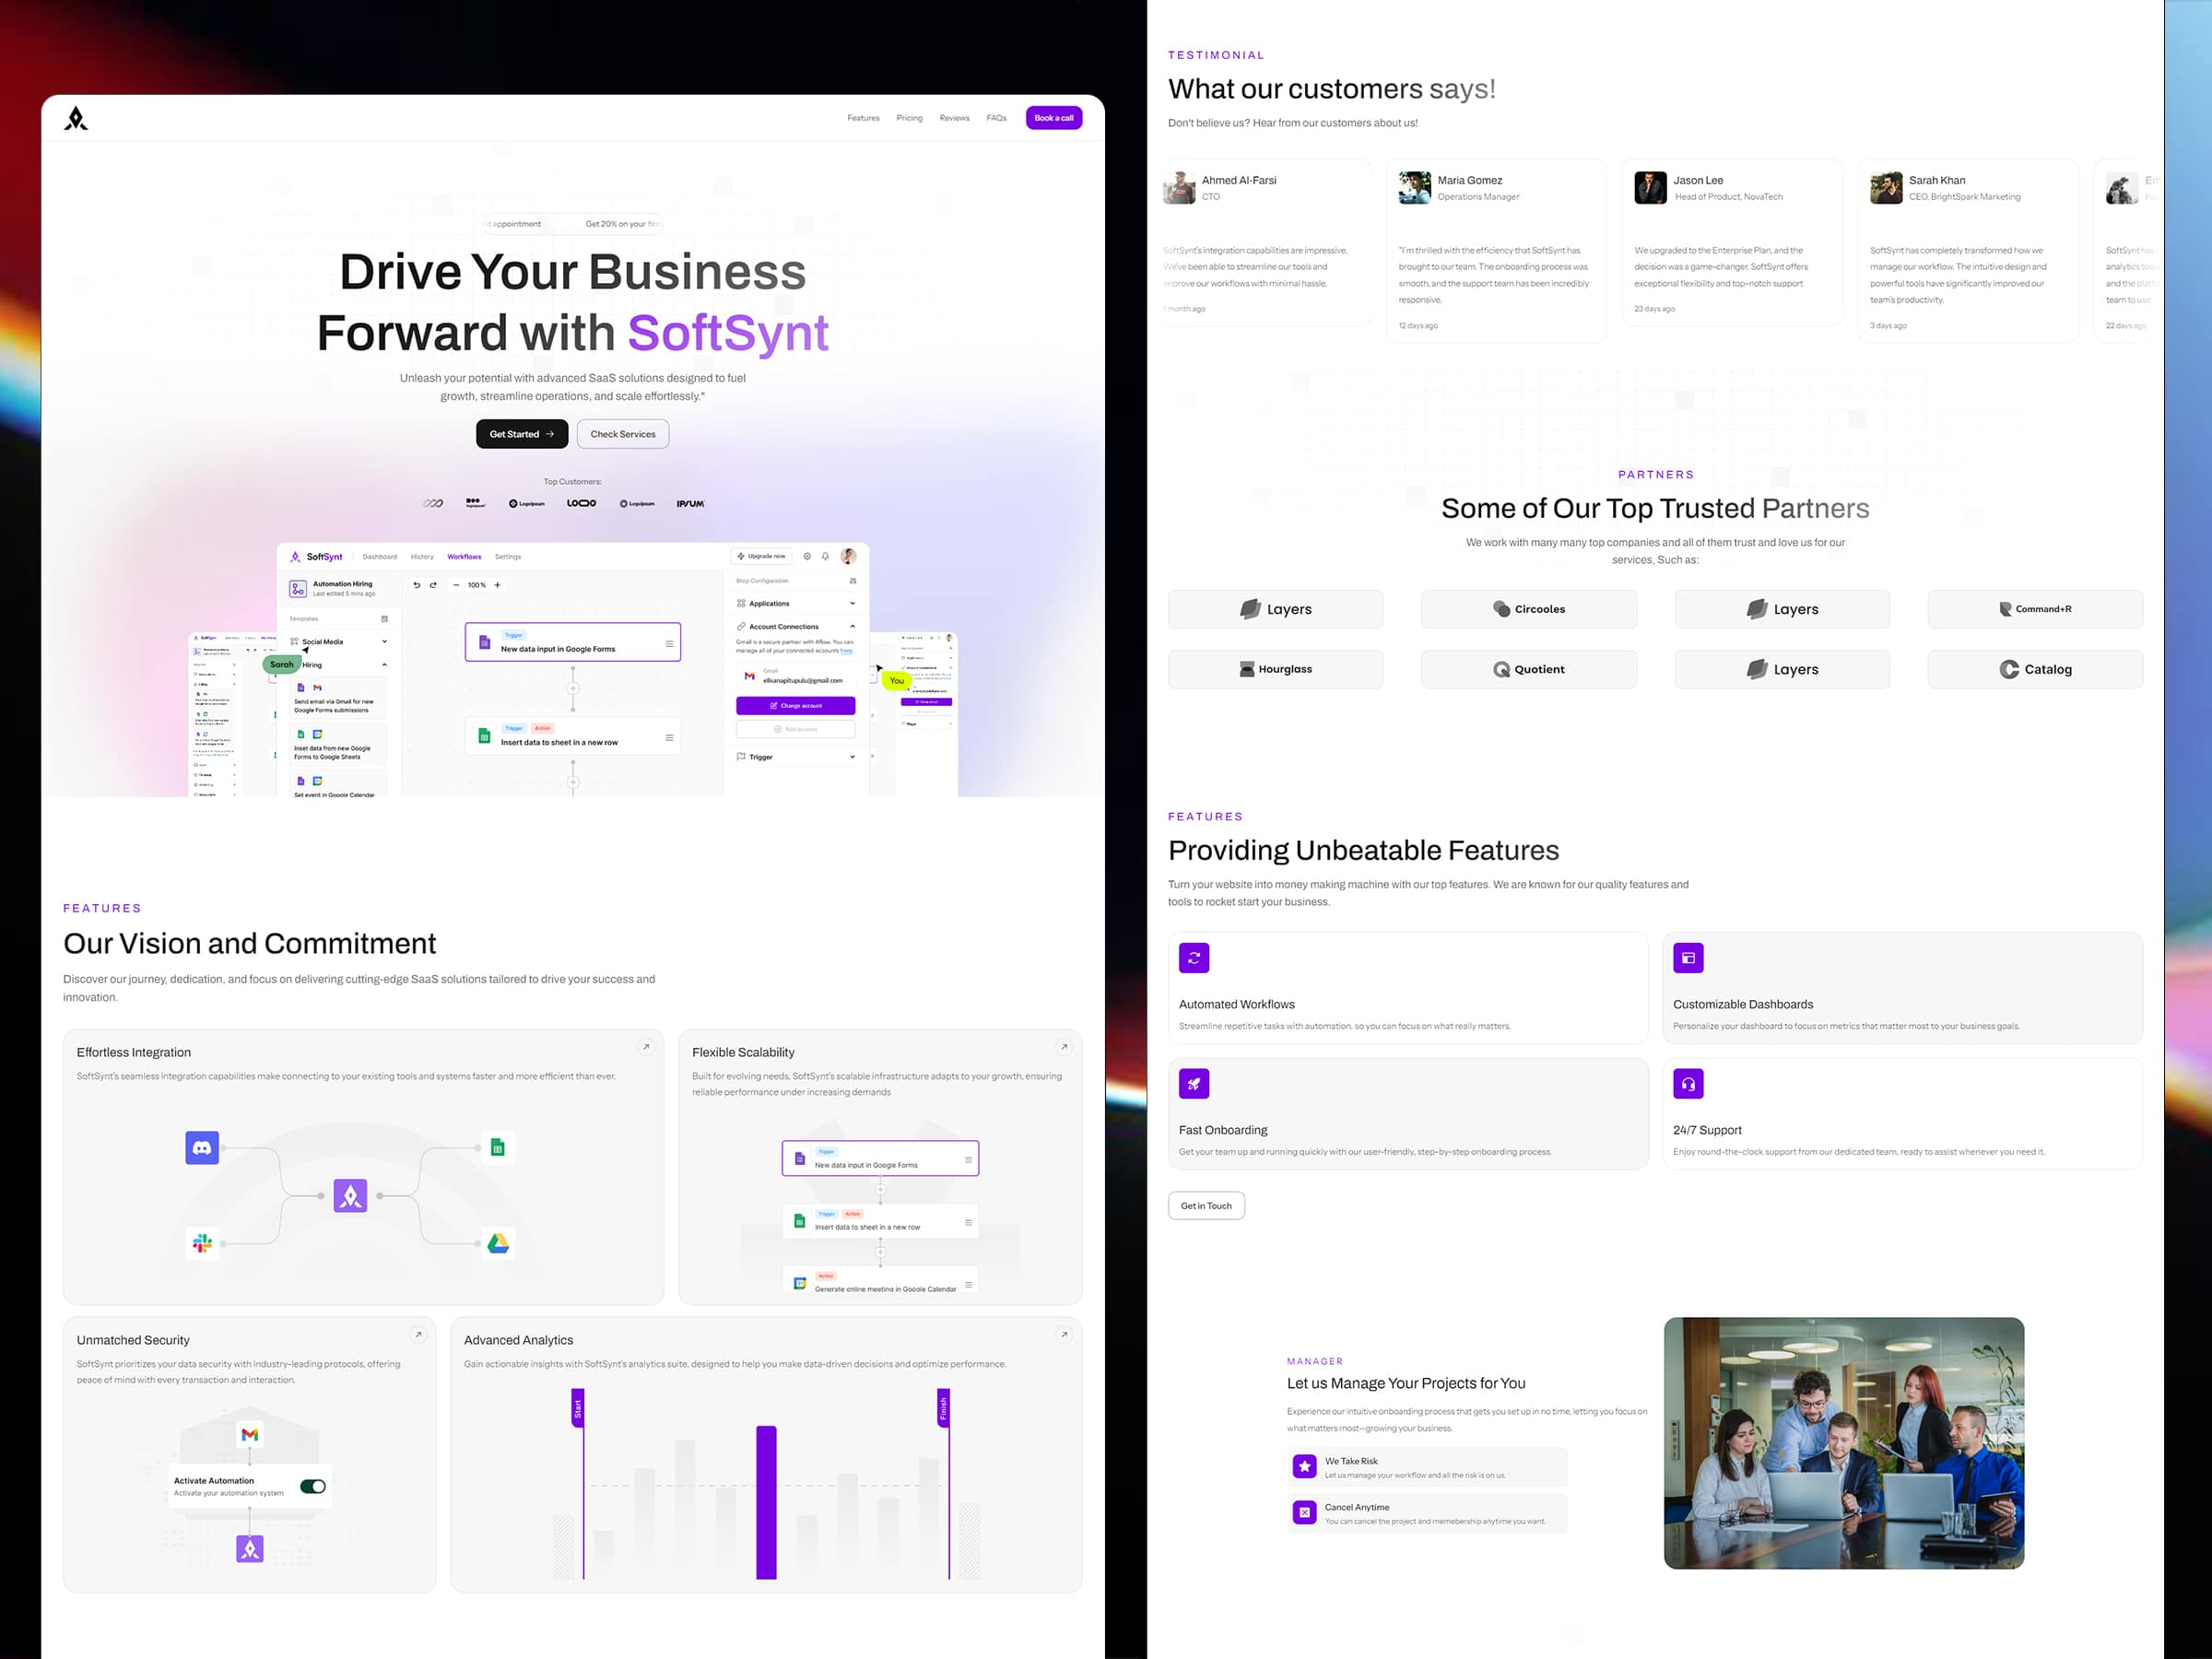Click the handle on New data input card
Viewport: 2212px width, 1659px height.
(669, 643)
